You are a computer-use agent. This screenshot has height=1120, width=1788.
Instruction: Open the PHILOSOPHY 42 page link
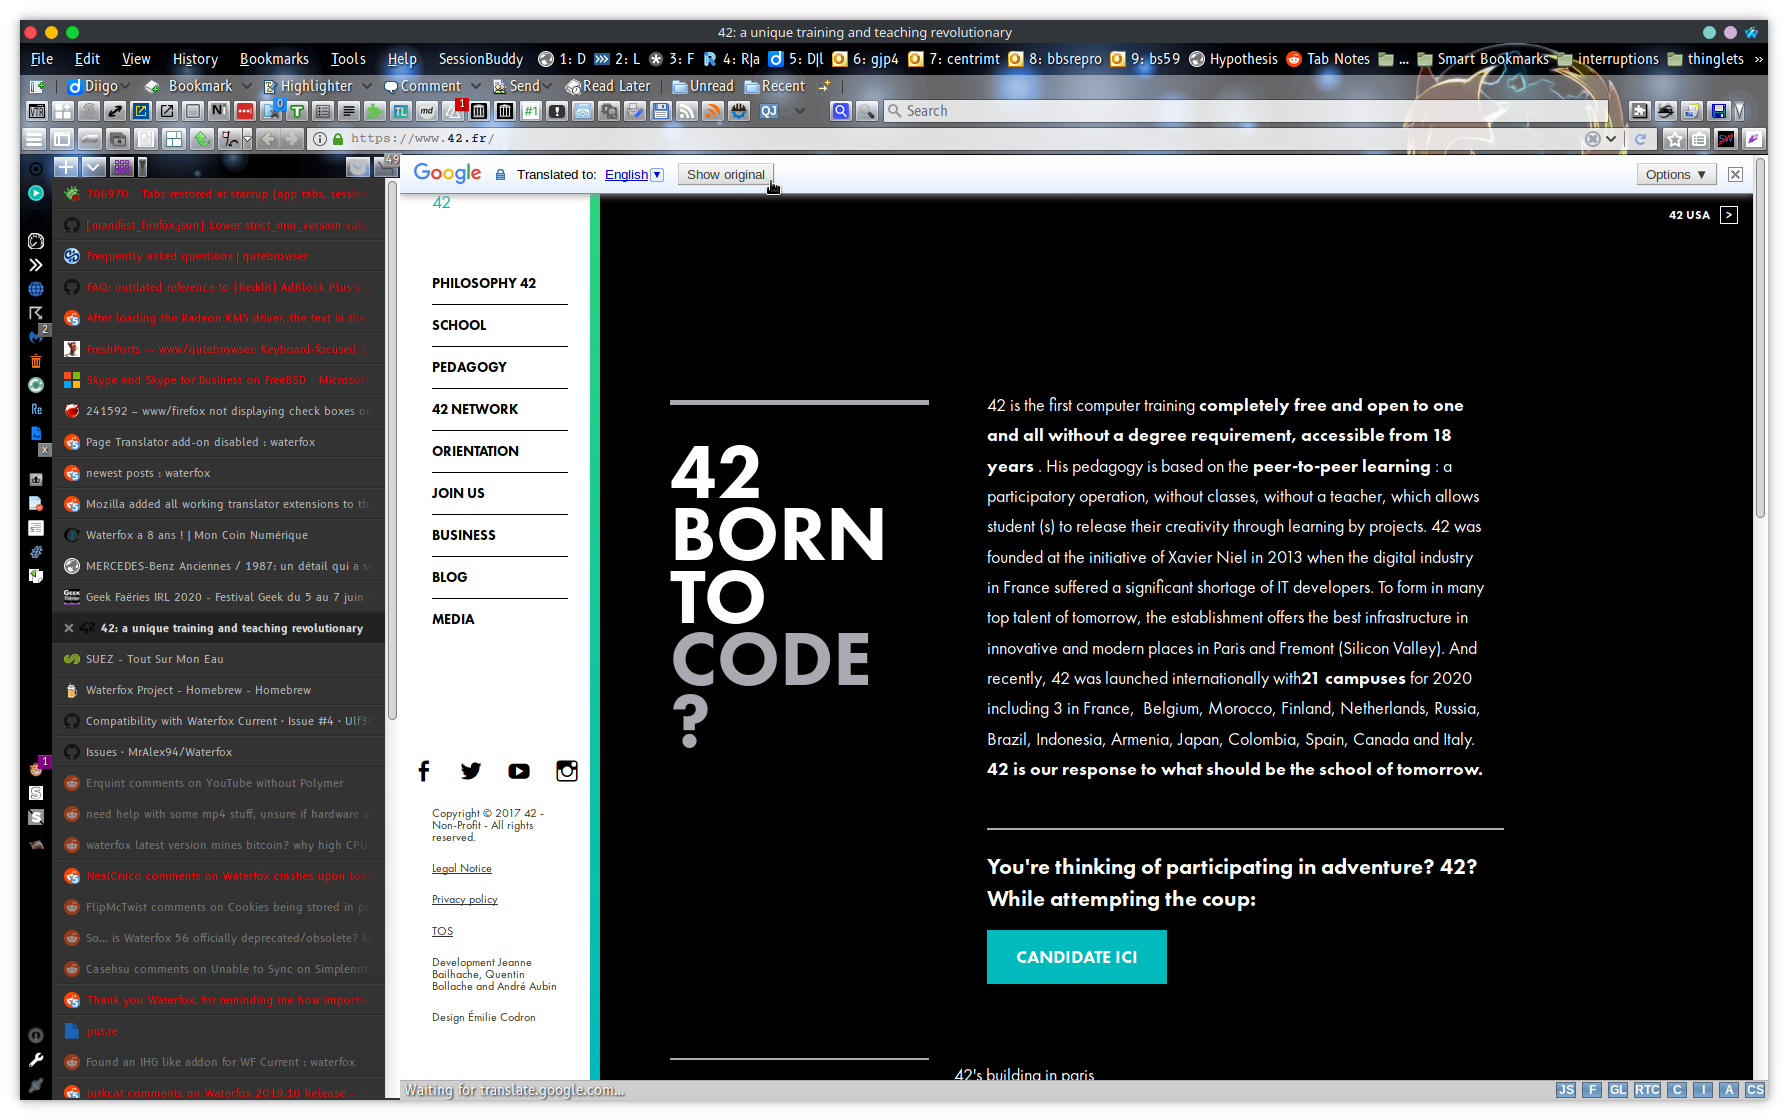[484, 283]
